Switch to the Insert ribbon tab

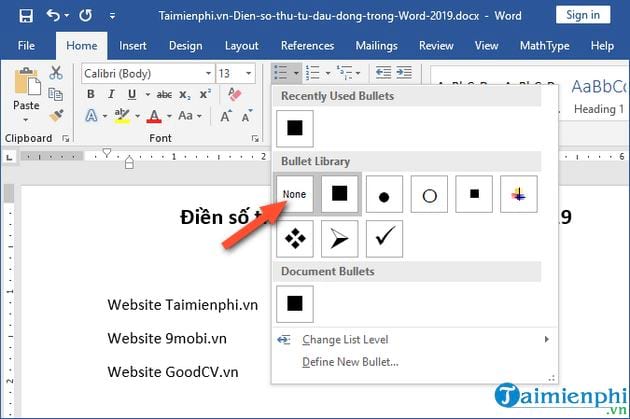coord(133,46)
